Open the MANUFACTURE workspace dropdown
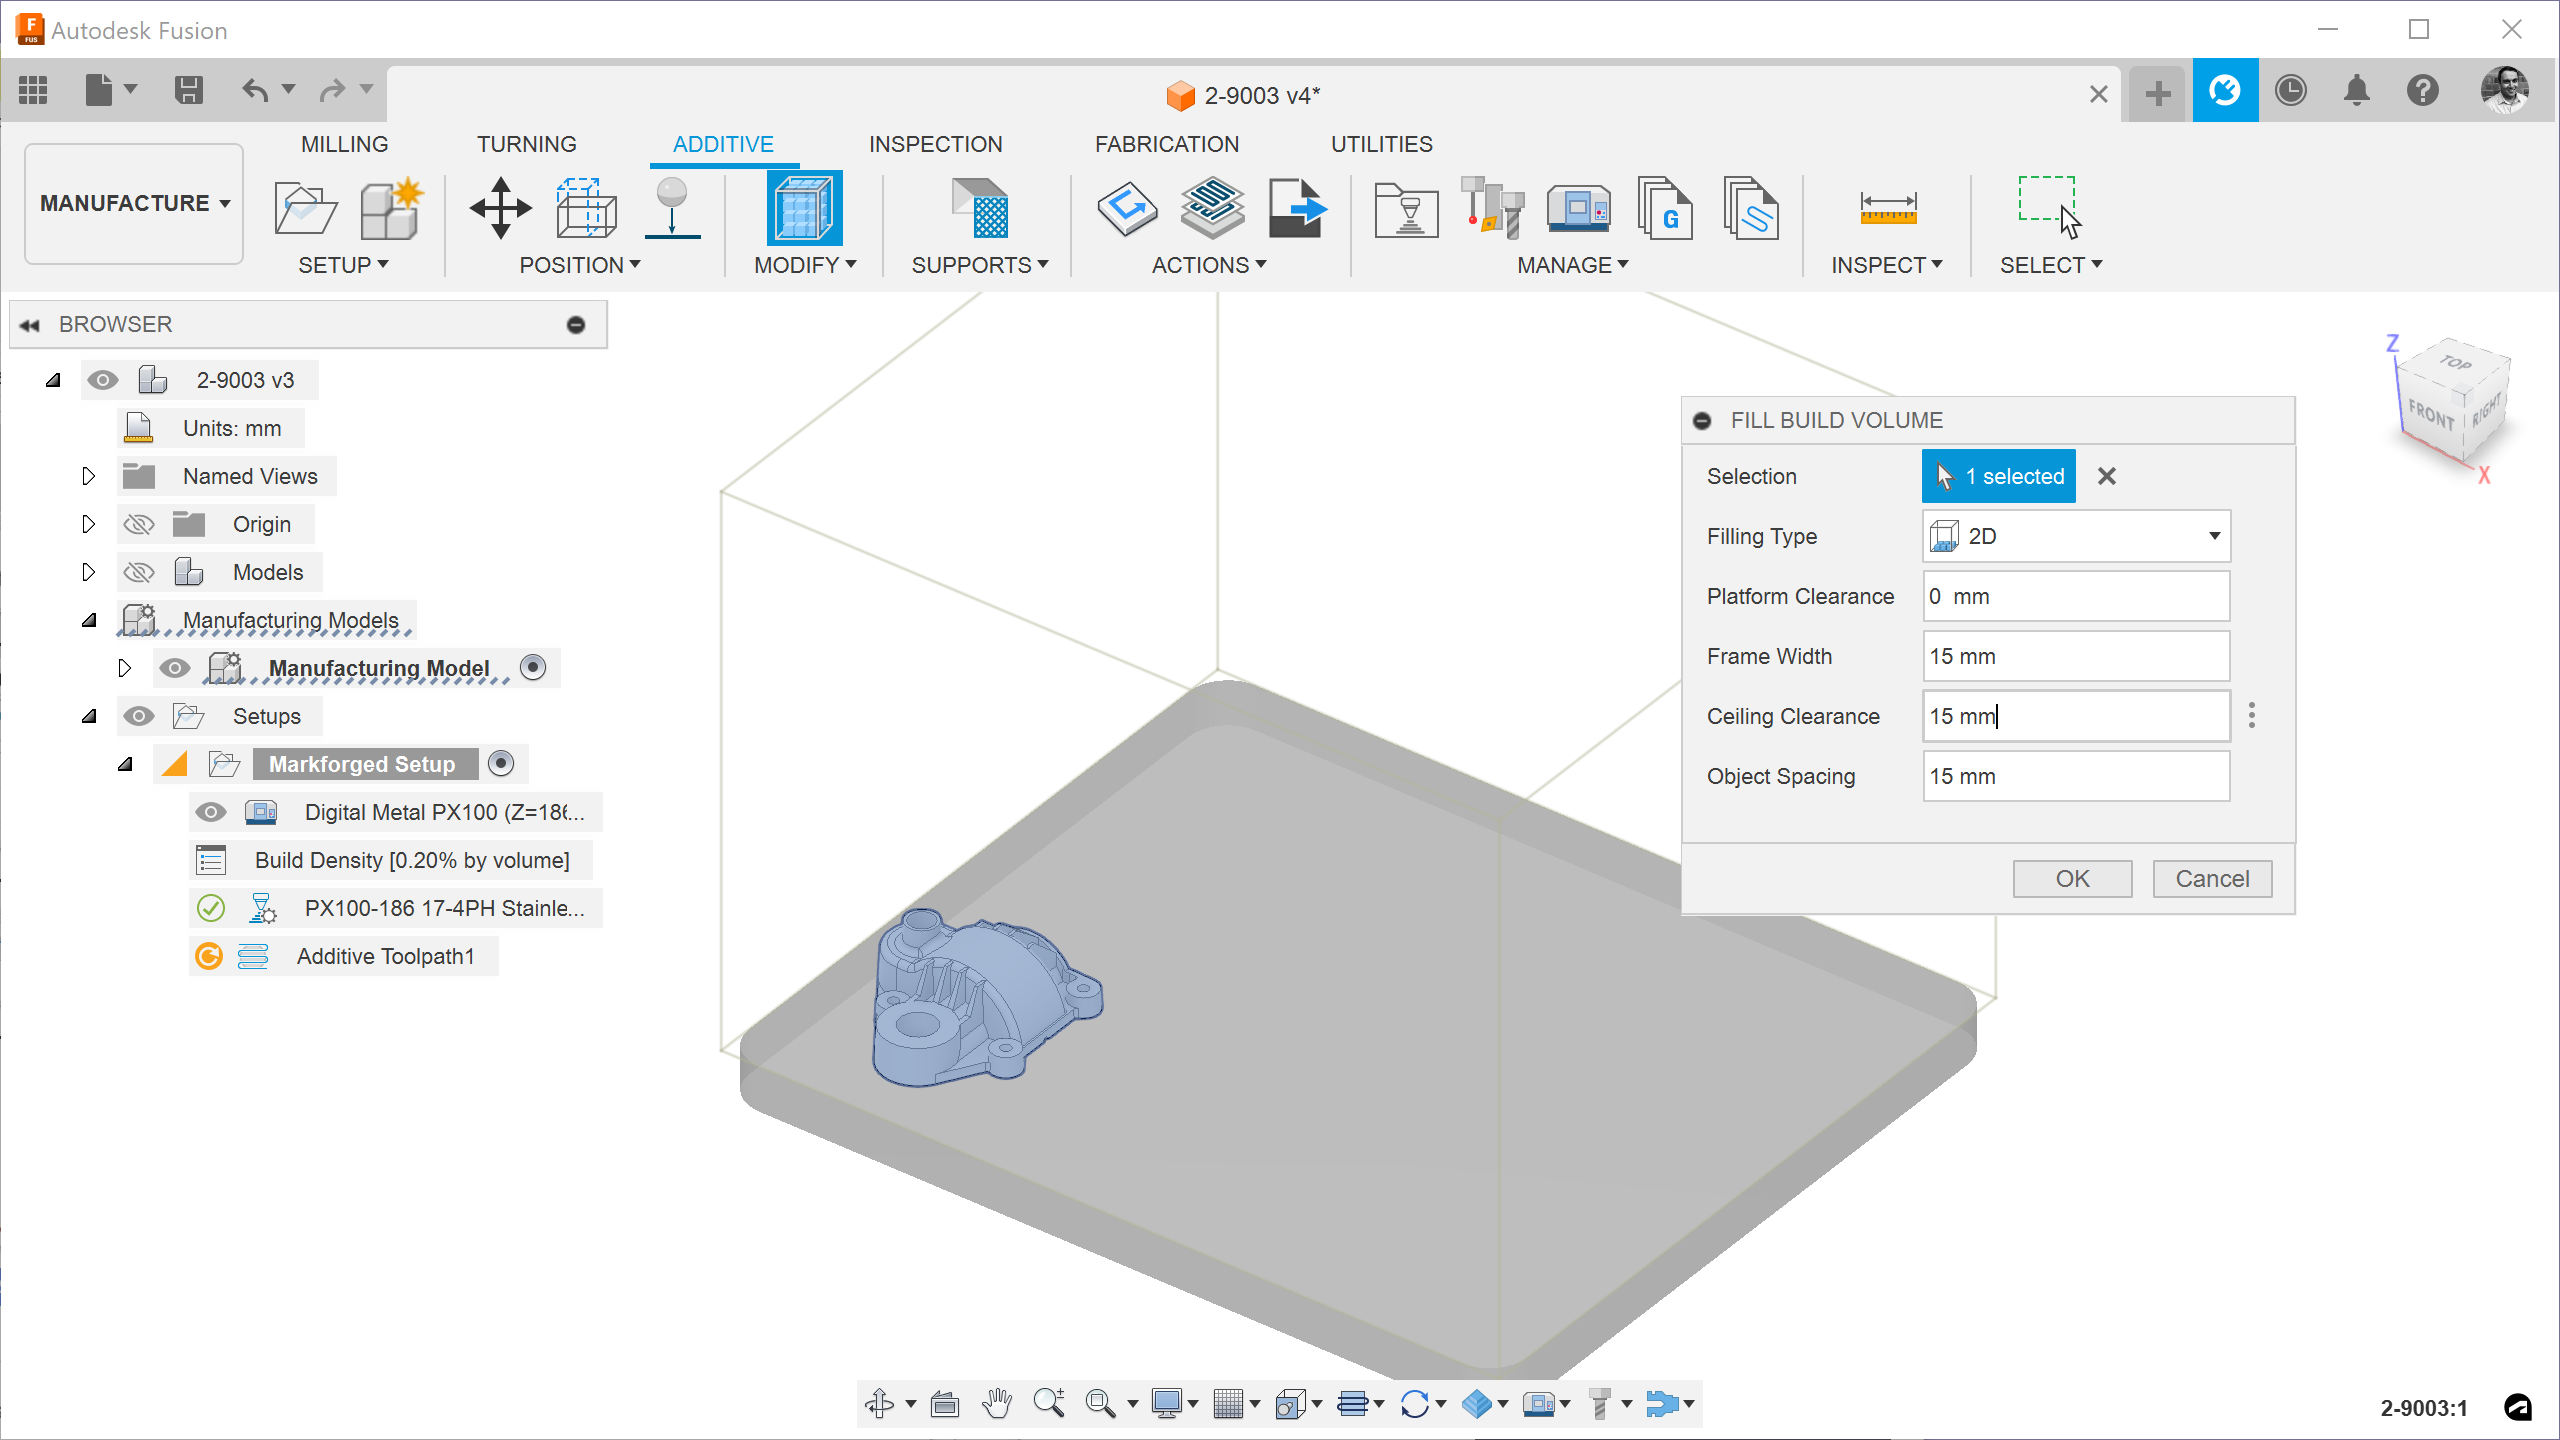The height and width of the screenshot is (1440, 2560). 134,203
